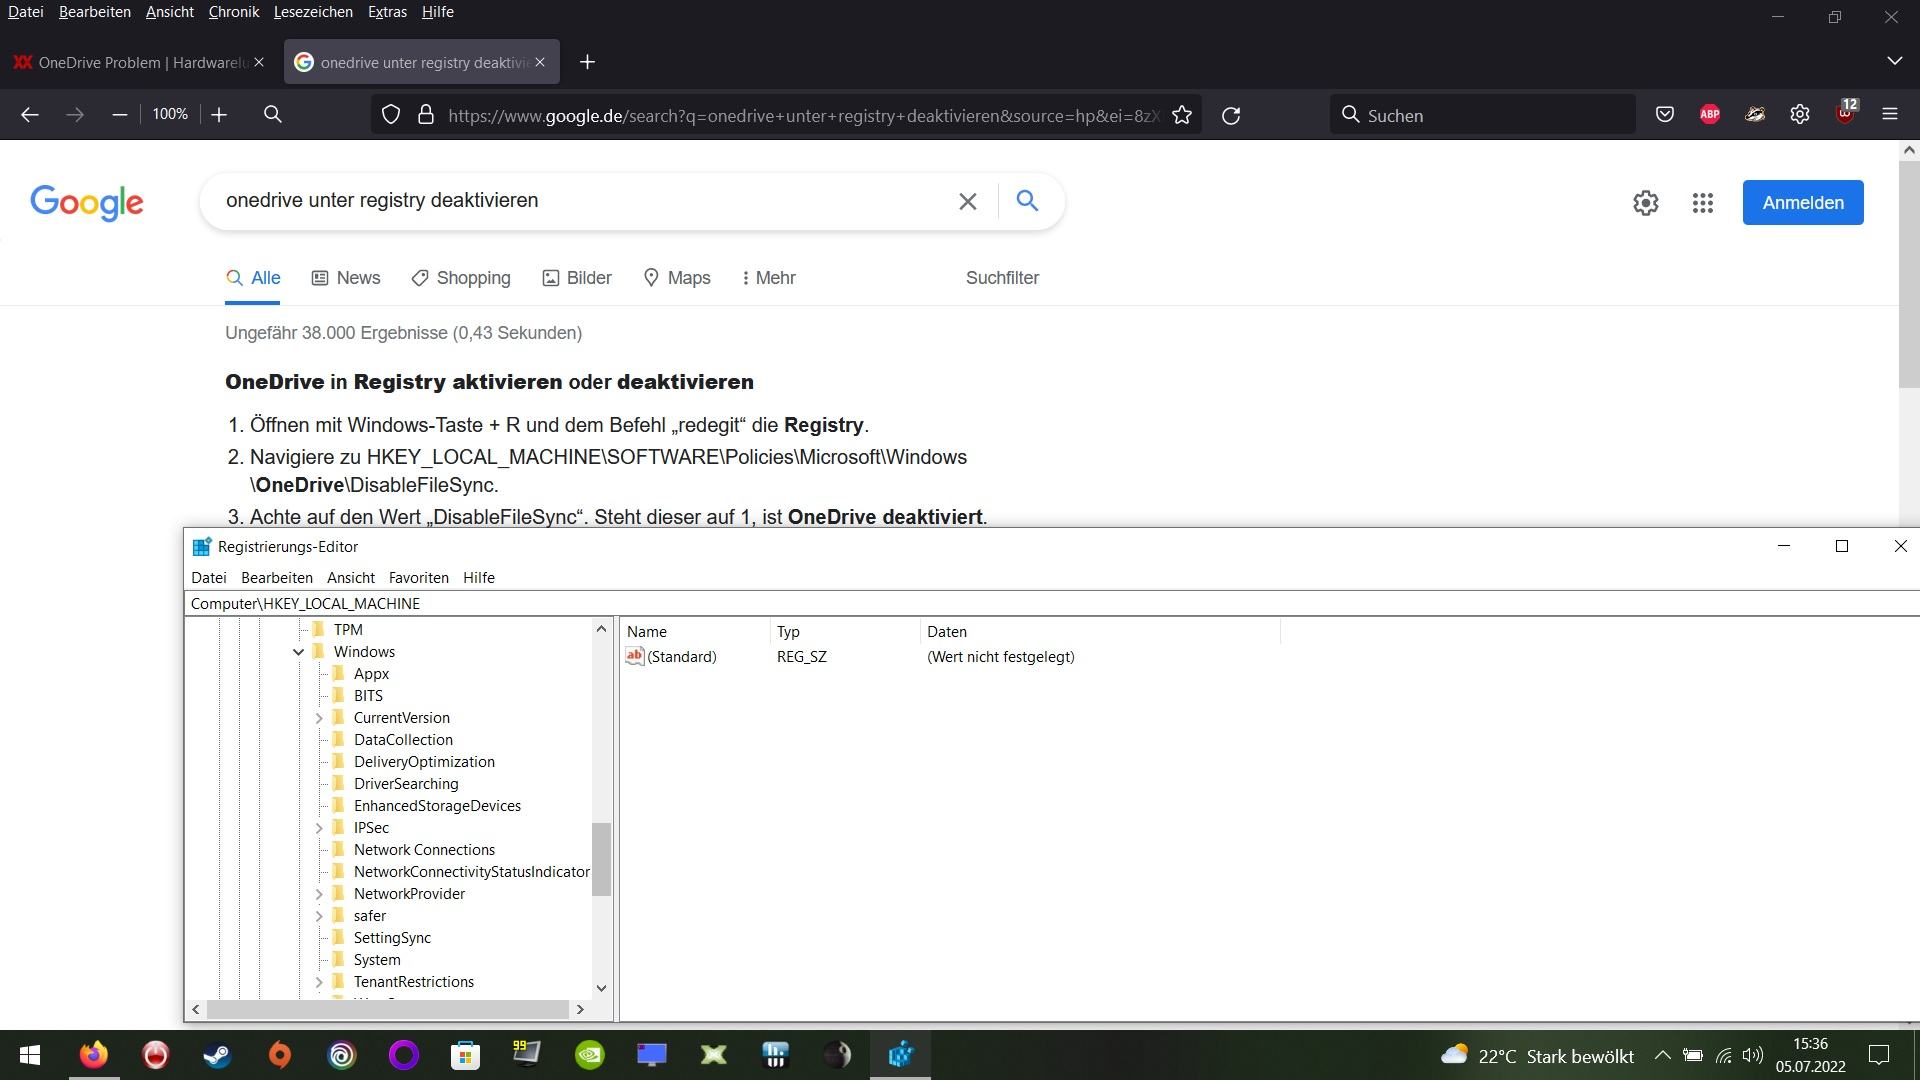Open the Lesezeichen menu in Firefox

coord(313,12)
